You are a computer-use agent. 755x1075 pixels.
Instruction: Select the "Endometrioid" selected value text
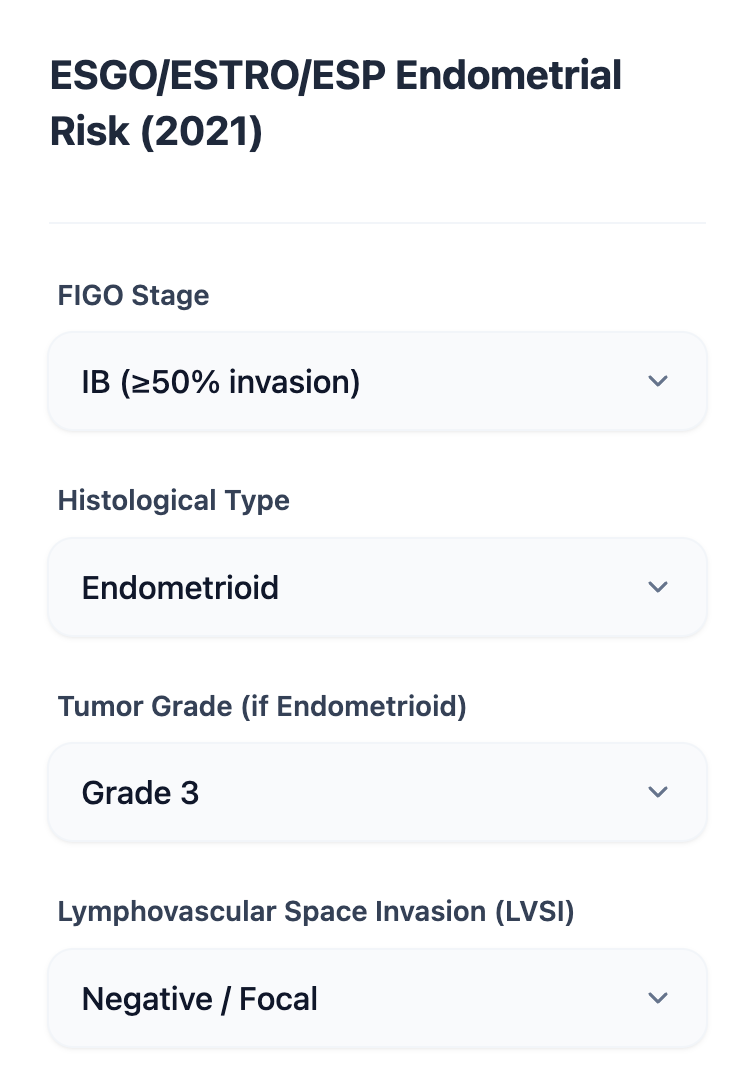[180, 588]
